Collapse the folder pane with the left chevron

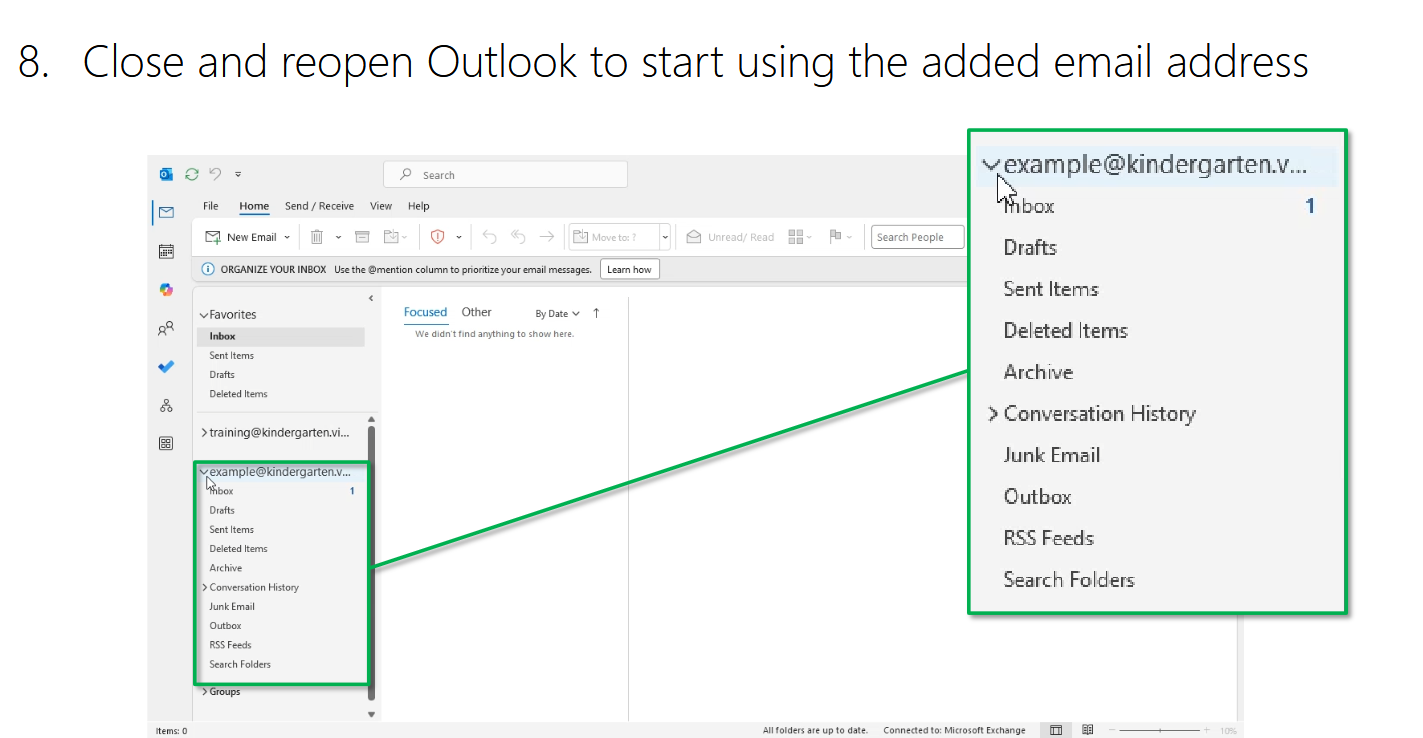tap(371, 298)
